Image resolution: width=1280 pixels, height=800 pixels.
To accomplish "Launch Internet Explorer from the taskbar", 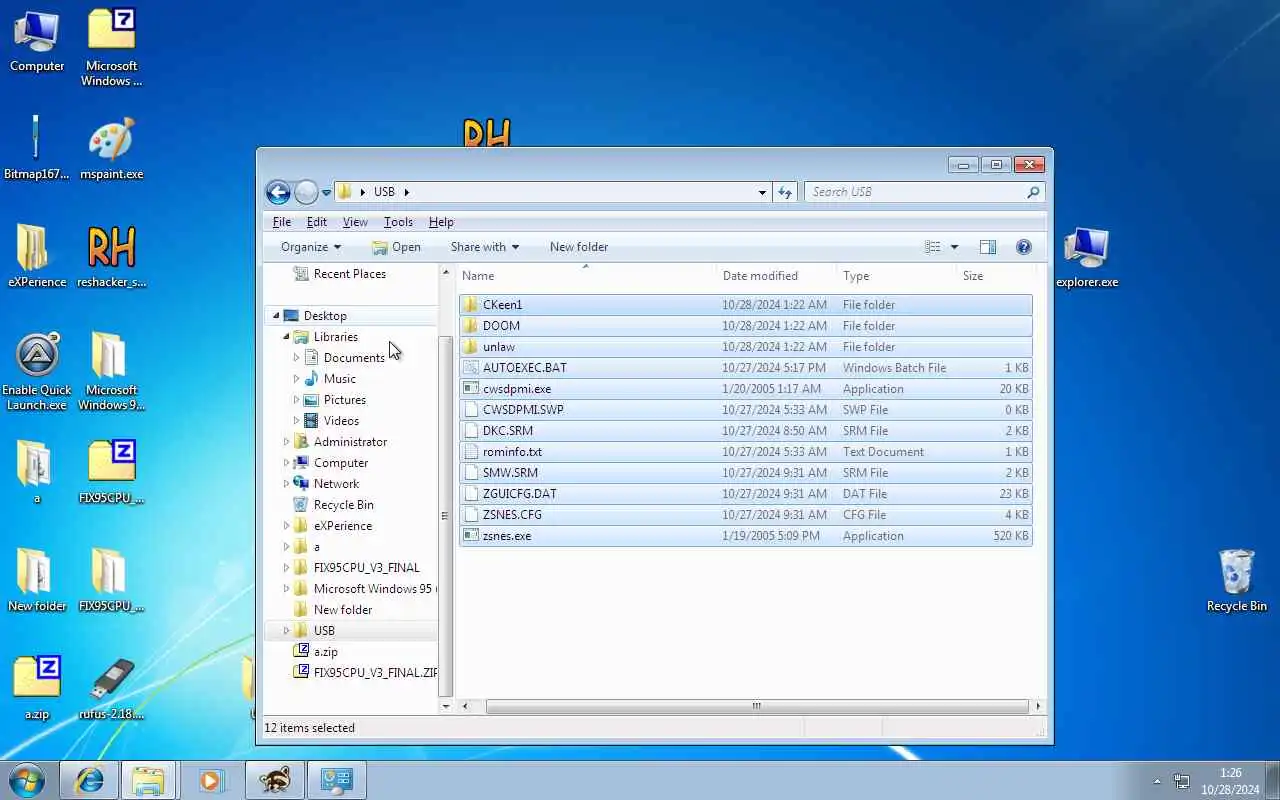I will tap(90, 780).
